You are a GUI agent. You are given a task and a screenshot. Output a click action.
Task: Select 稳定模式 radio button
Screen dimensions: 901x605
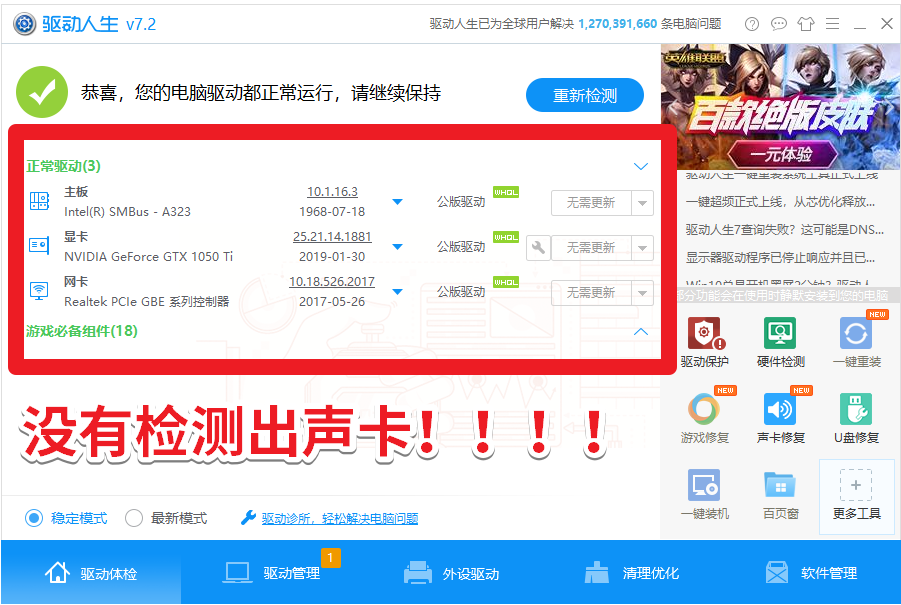pos(34,518)
